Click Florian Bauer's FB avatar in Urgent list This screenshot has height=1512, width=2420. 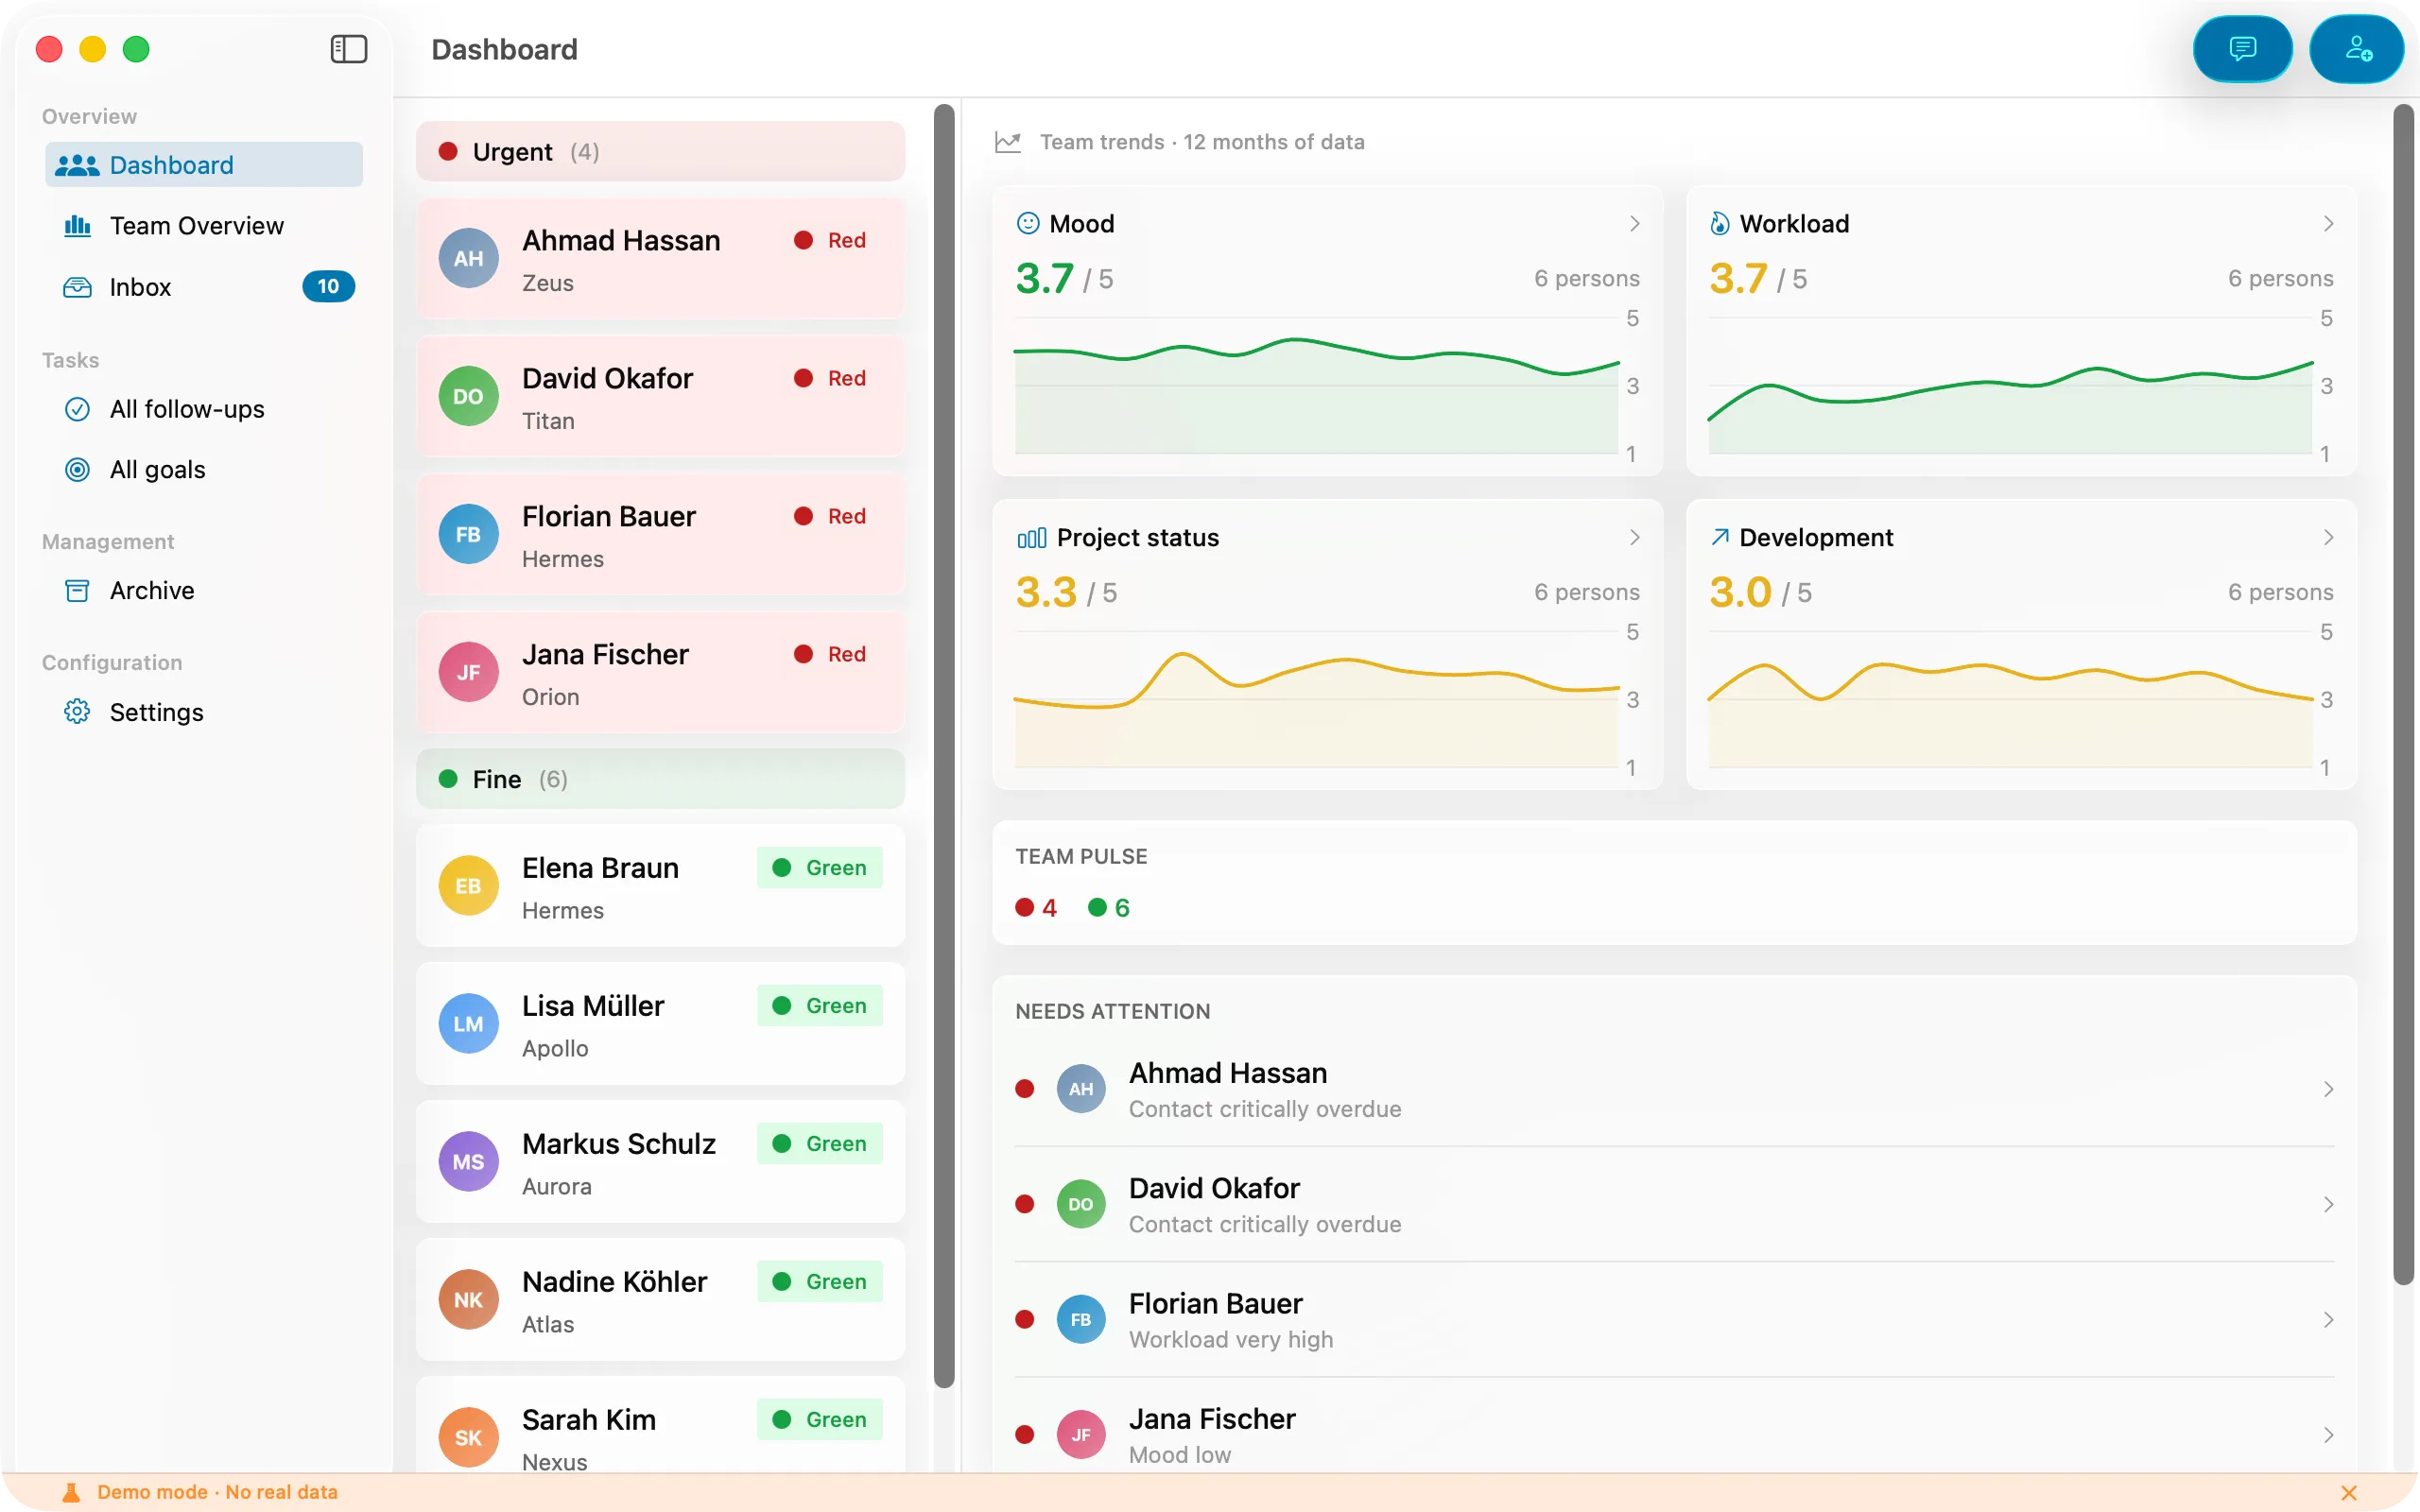(x=468, y=535)
